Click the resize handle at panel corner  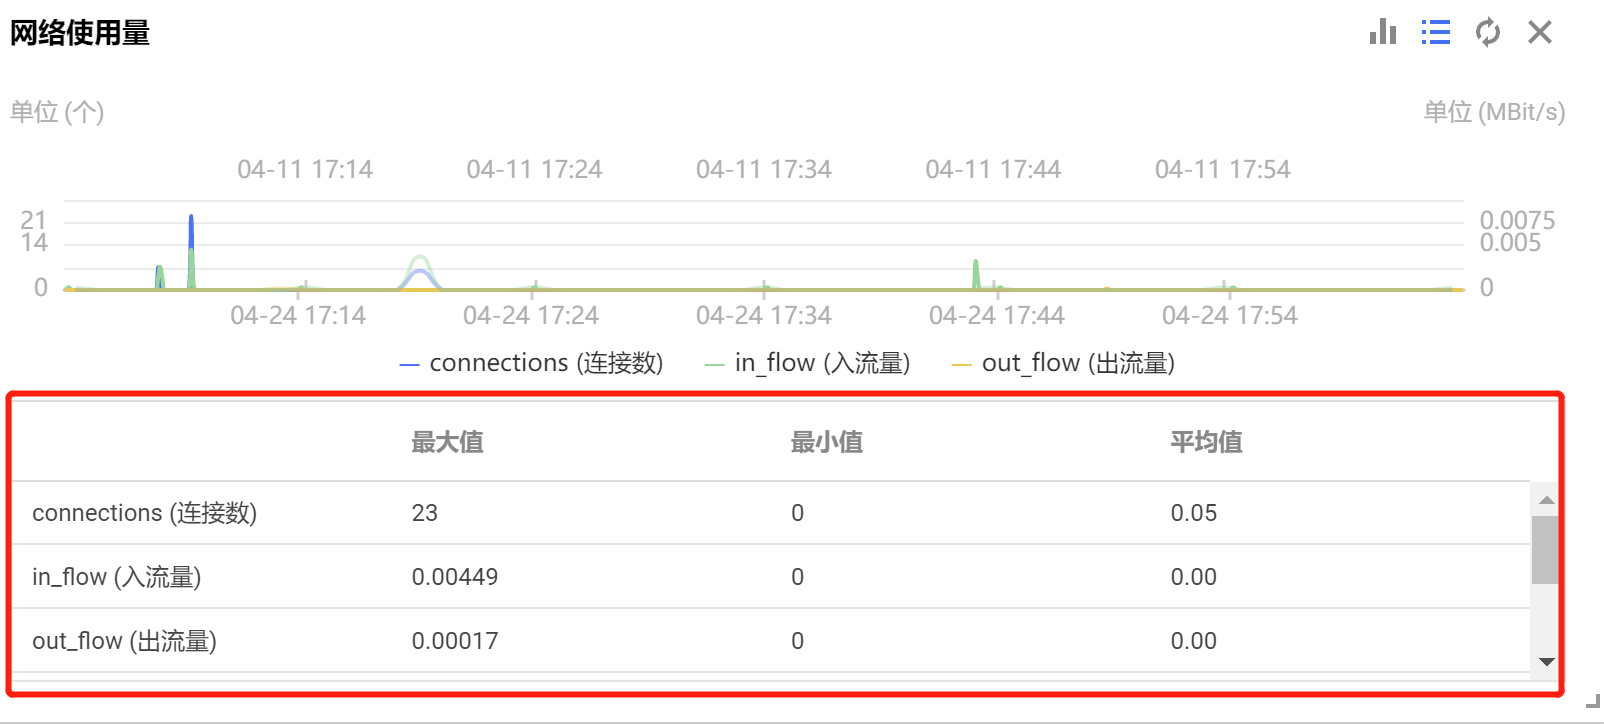coord(1593,702)
